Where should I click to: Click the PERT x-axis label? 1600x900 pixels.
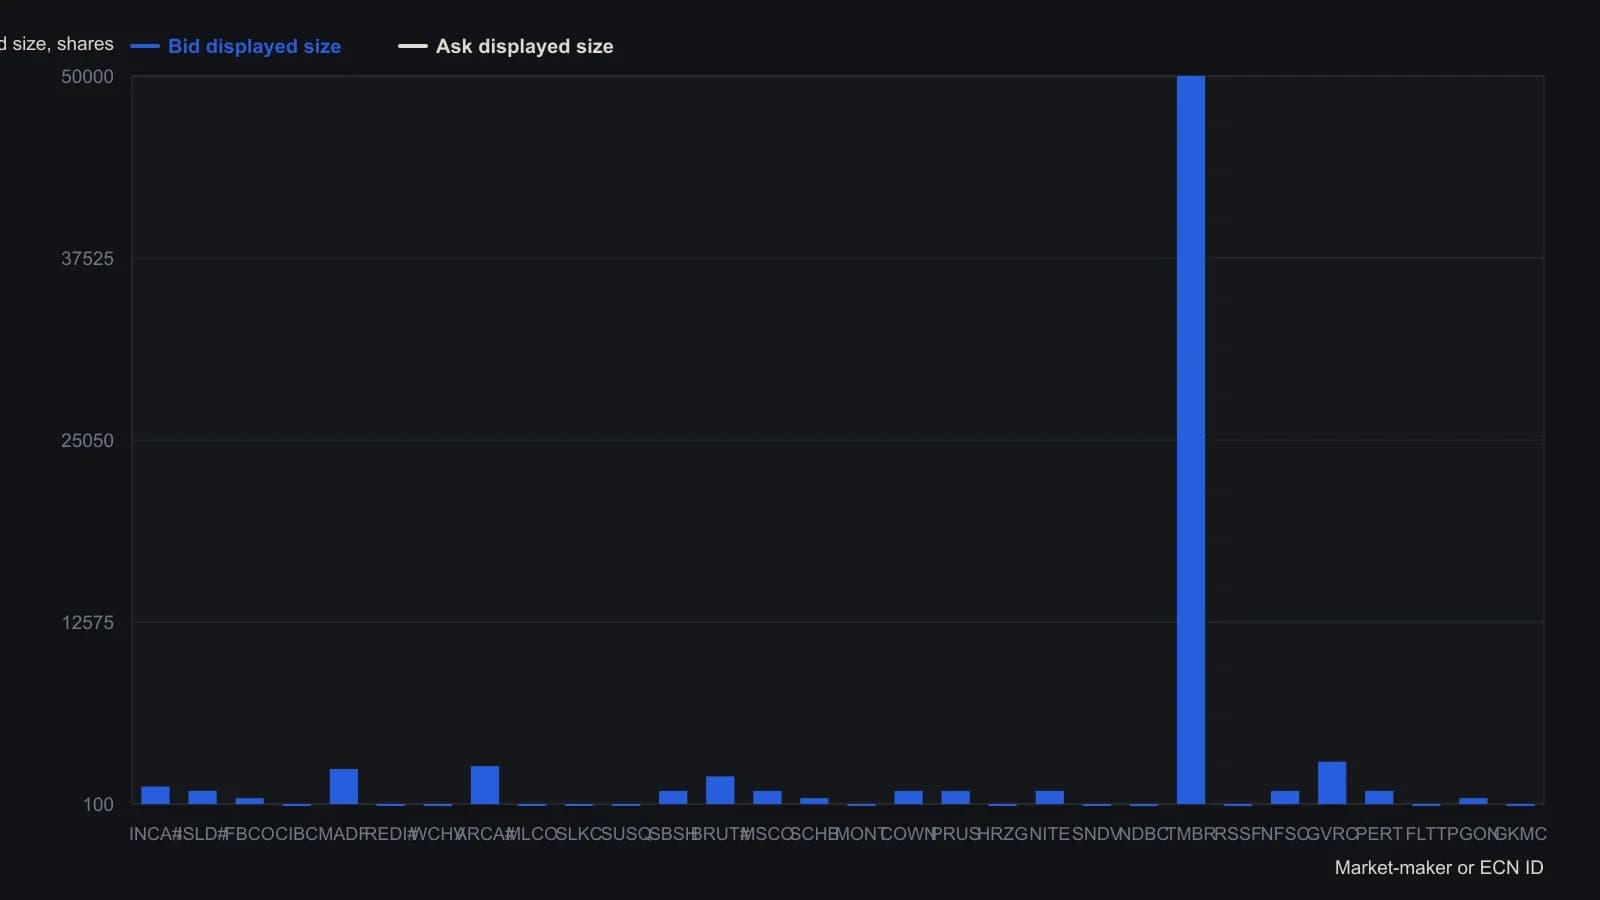point(1379,834)
